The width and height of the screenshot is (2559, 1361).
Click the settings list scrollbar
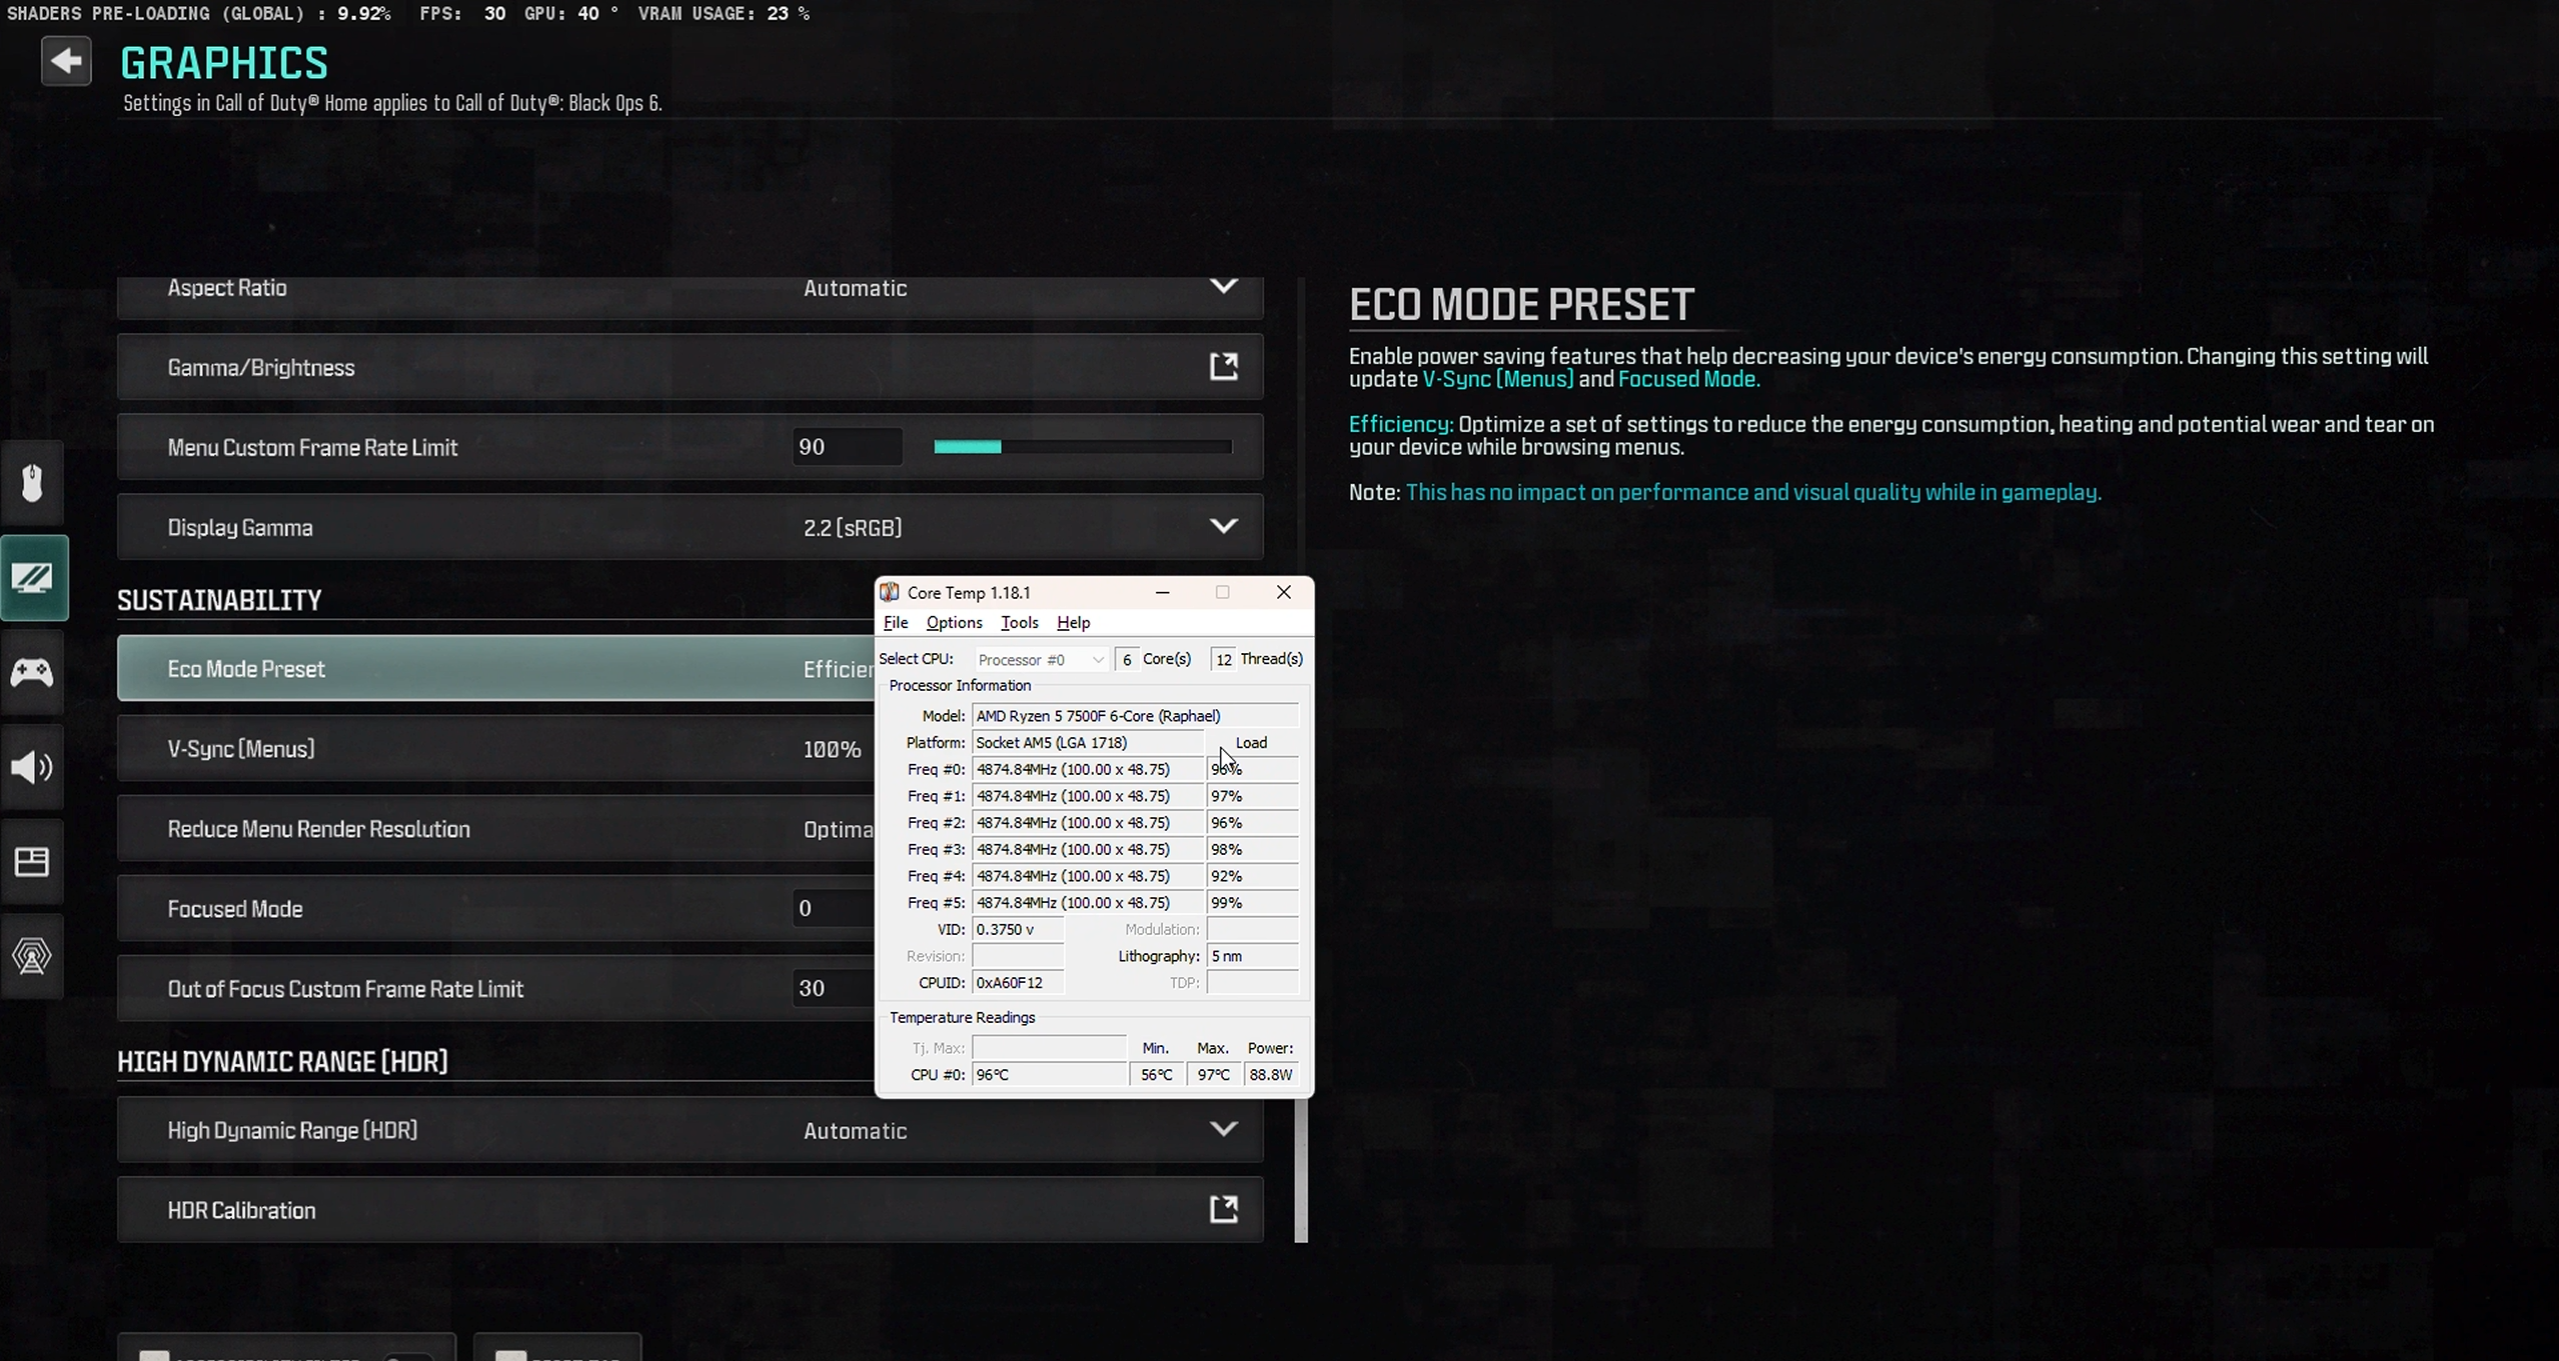coord(1301,1170)
